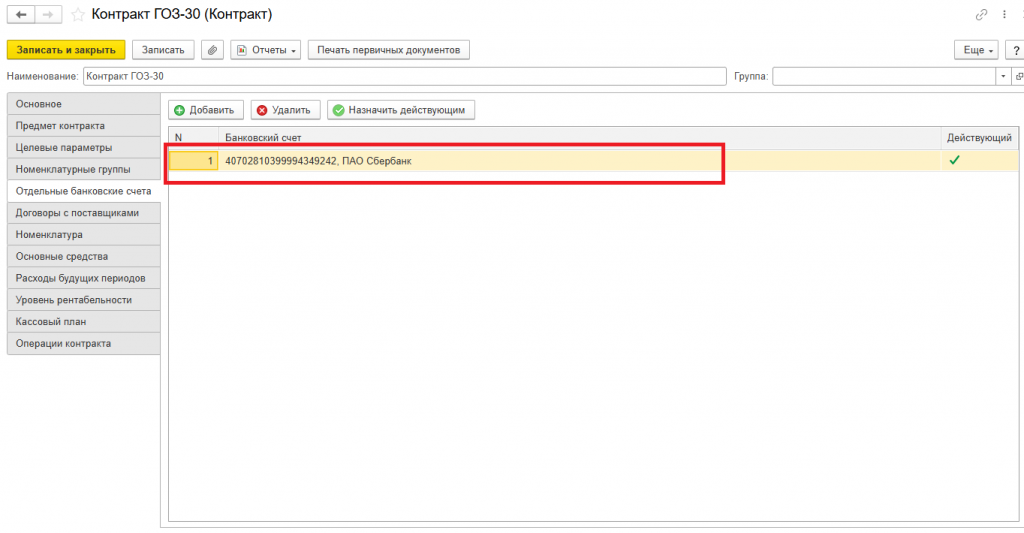Click the Банковский счет column header
Viewport: 1024px width, 533px height.
[580, 138]
